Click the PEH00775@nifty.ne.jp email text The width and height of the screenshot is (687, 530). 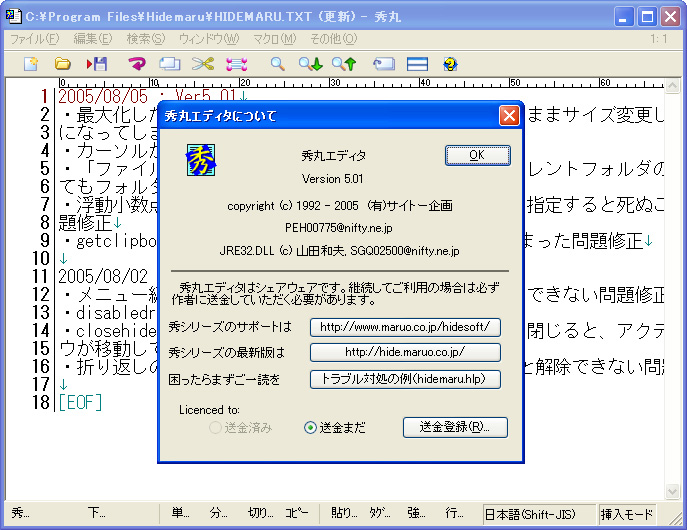tap(339, 228)
